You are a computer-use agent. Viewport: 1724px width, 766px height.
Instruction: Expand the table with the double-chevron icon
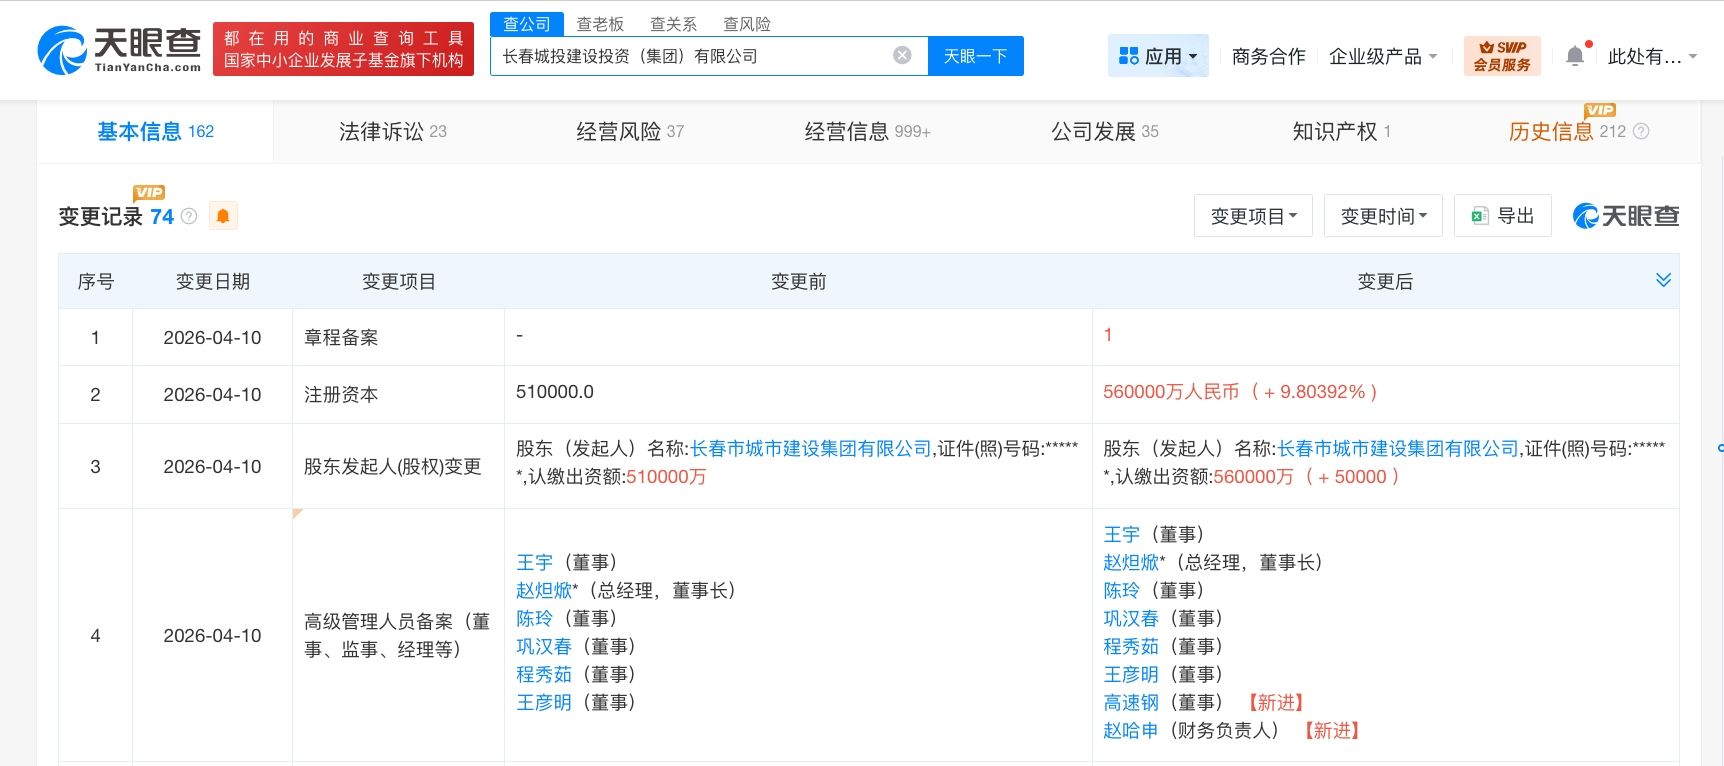(x=1663, y=280)
